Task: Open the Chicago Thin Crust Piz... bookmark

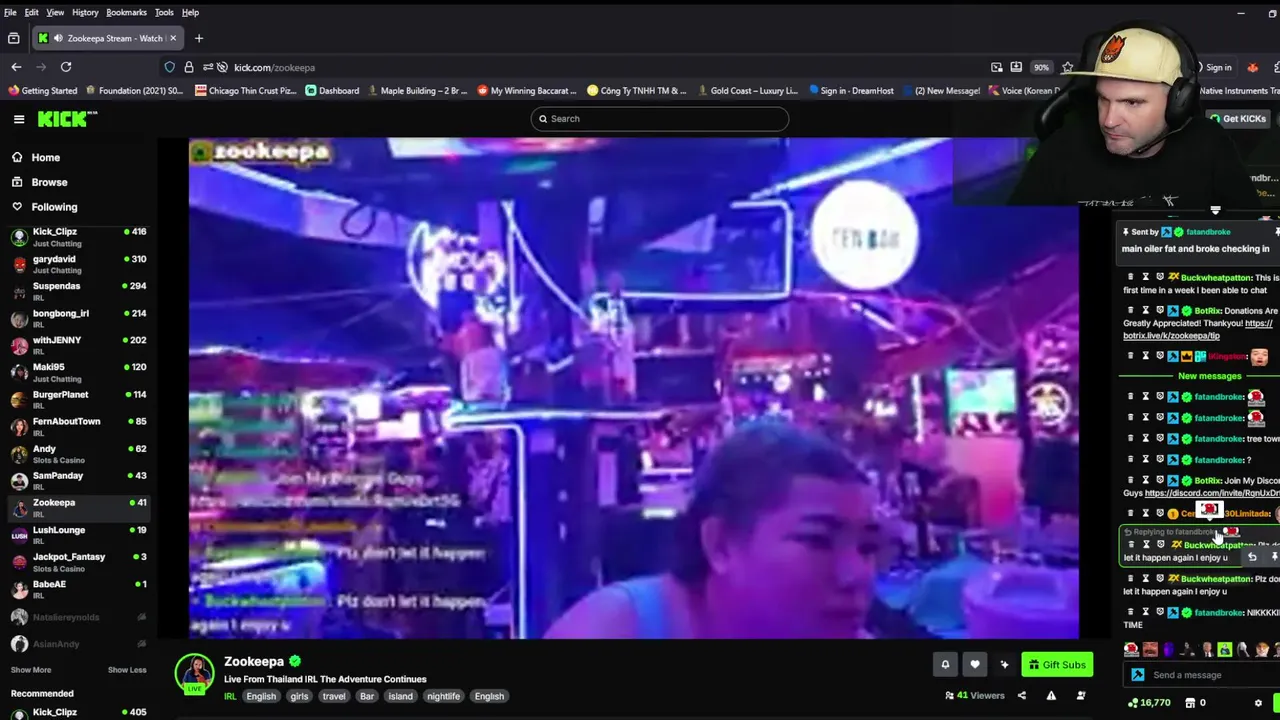Action: pyautogui.click(x=246, y=91)
